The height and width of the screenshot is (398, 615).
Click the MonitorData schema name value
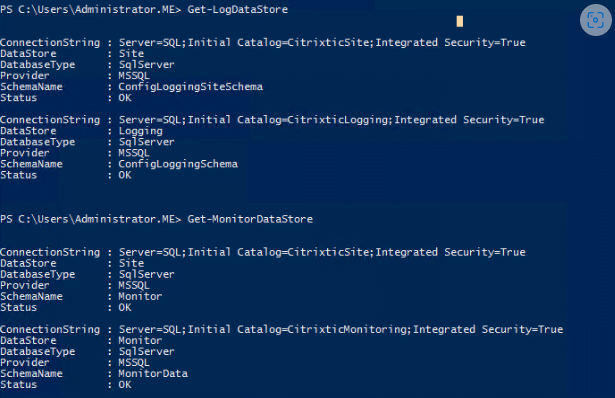click(x=153, y=374)
